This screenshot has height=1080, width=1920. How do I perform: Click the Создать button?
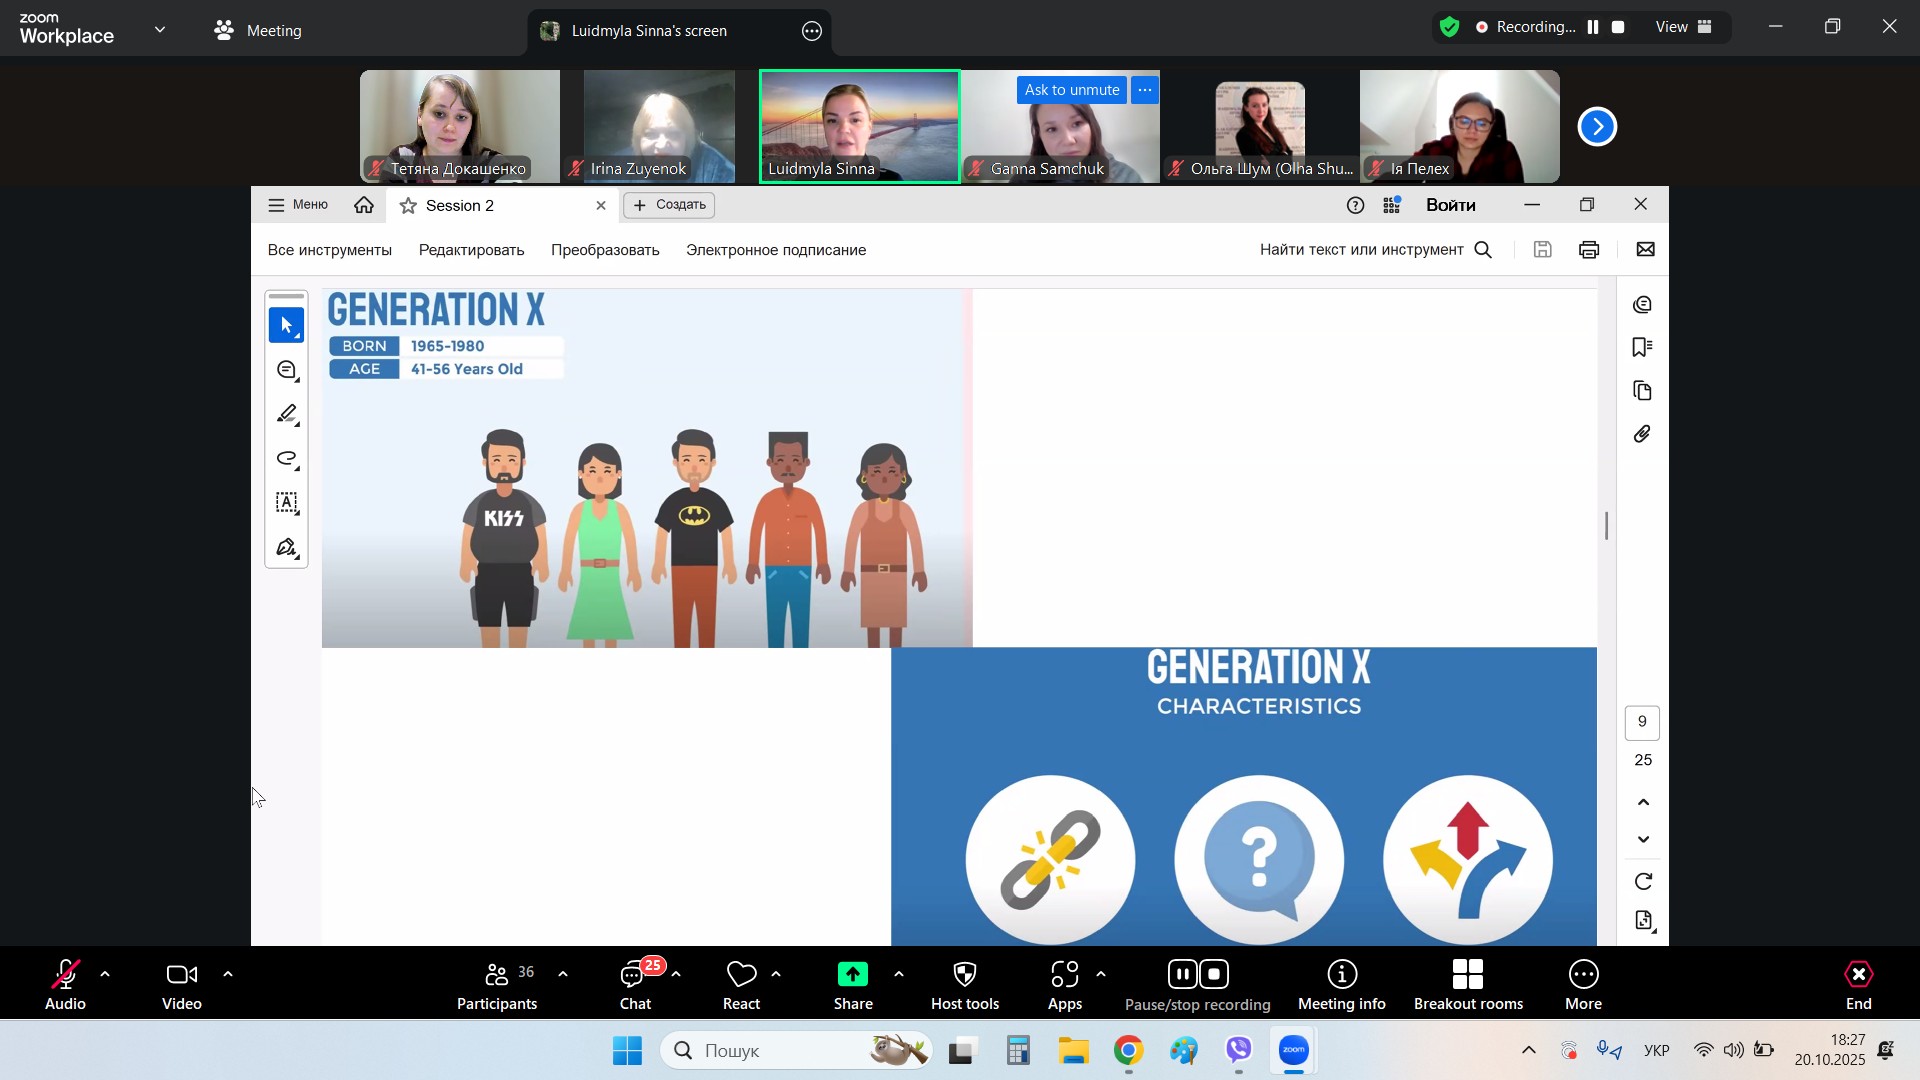[x=669, y=205]
